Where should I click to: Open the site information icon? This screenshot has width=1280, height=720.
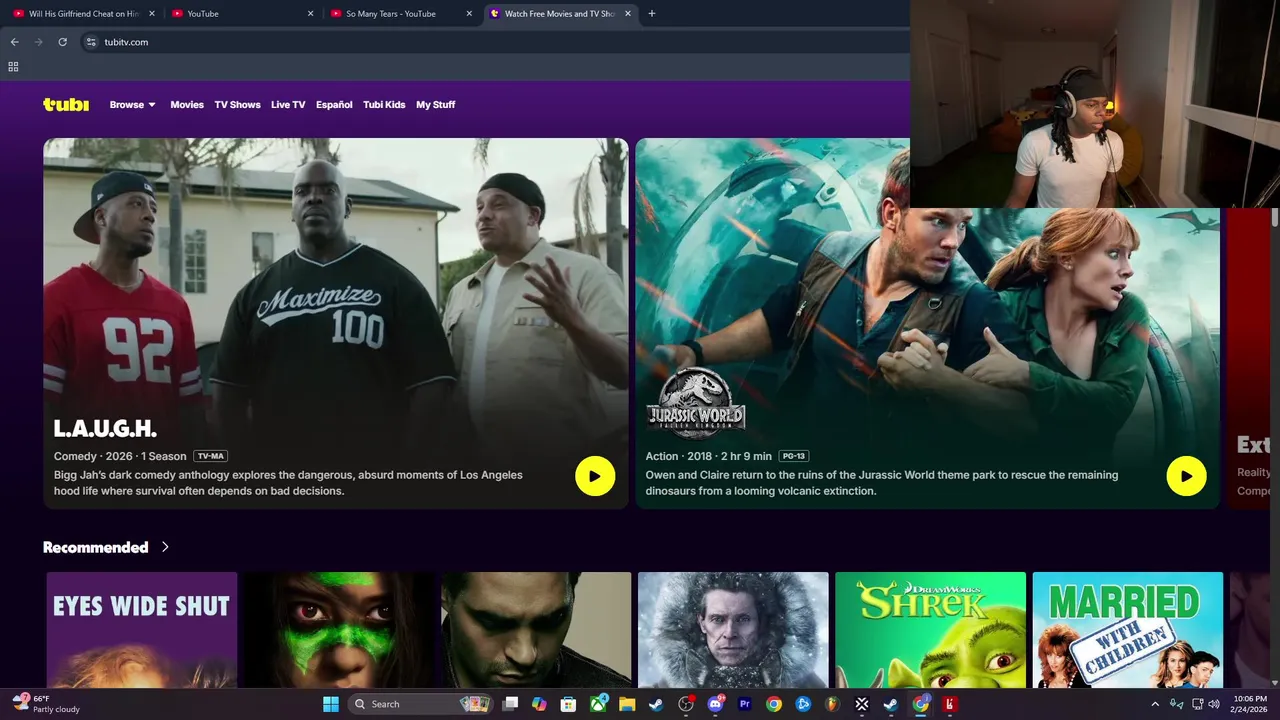[x=91, y=42]
